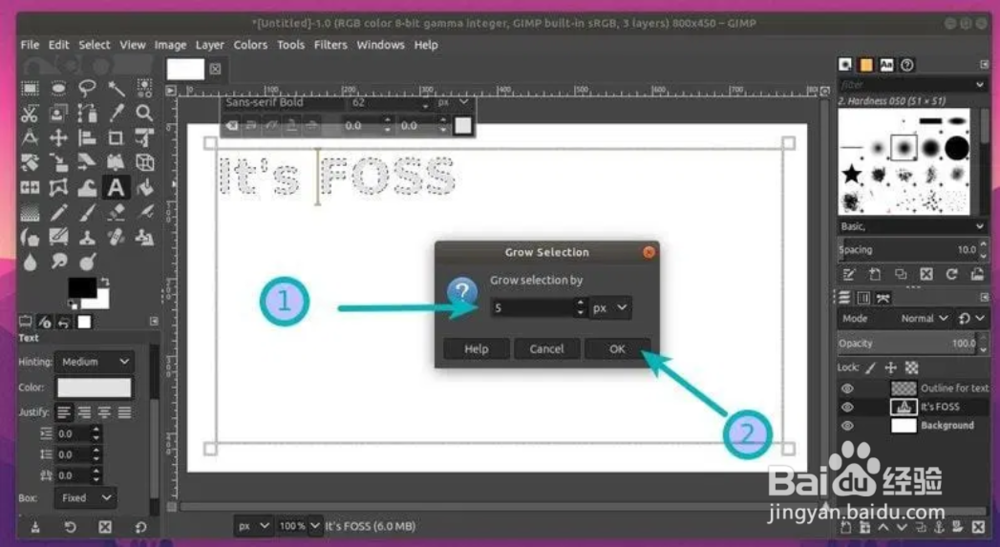
Task: Set Justify to centered
Action: coord(105,412)
